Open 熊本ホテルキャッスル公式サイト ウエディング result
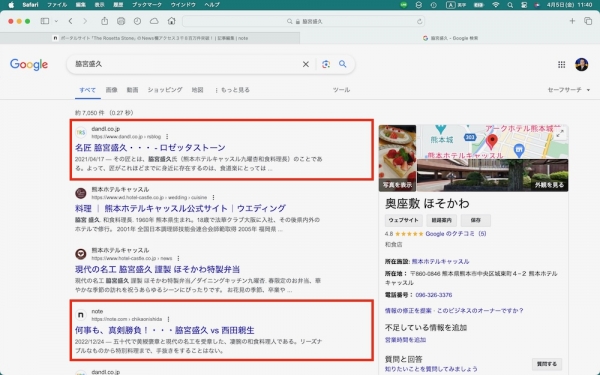Image resolution: width=600 pixels, height=375 pixels. tap(180, 209)
